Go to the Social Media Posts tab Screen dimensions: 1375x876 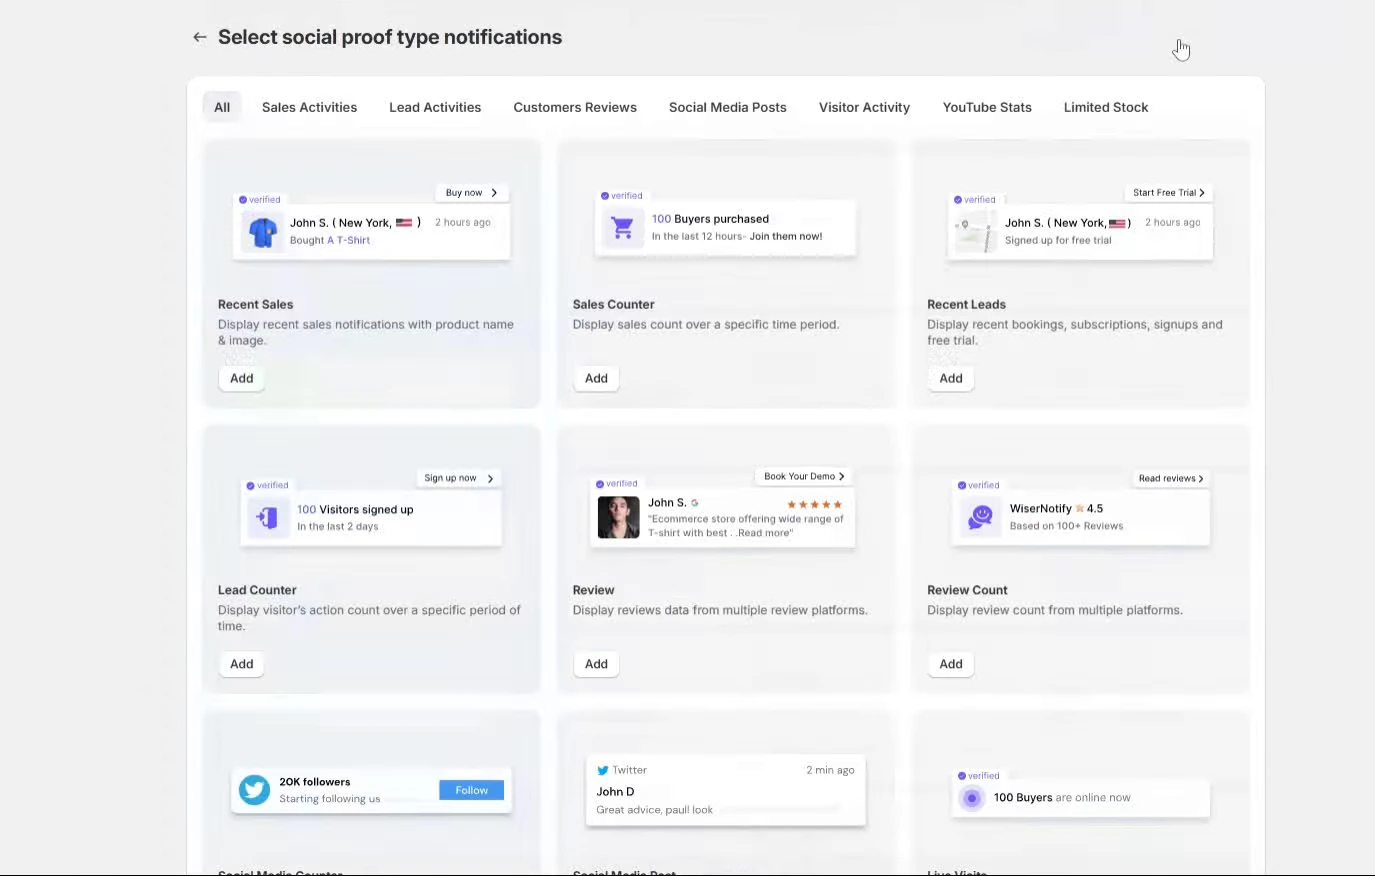(728, 107)
